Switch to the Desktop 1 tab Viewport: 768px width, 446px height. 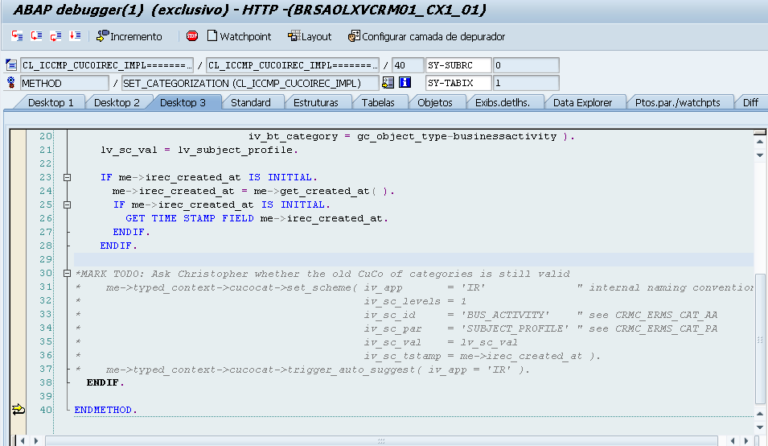click(50, 102)
